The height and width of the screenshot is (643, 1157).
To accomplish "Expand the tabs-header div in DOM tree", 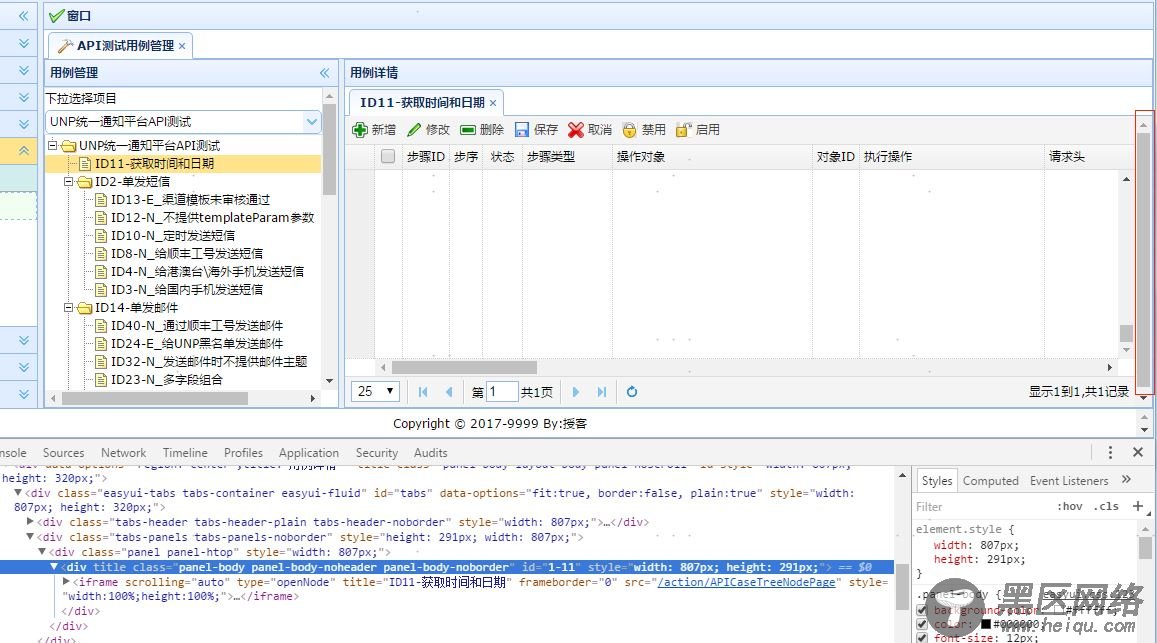I will (x=30, y=521).
